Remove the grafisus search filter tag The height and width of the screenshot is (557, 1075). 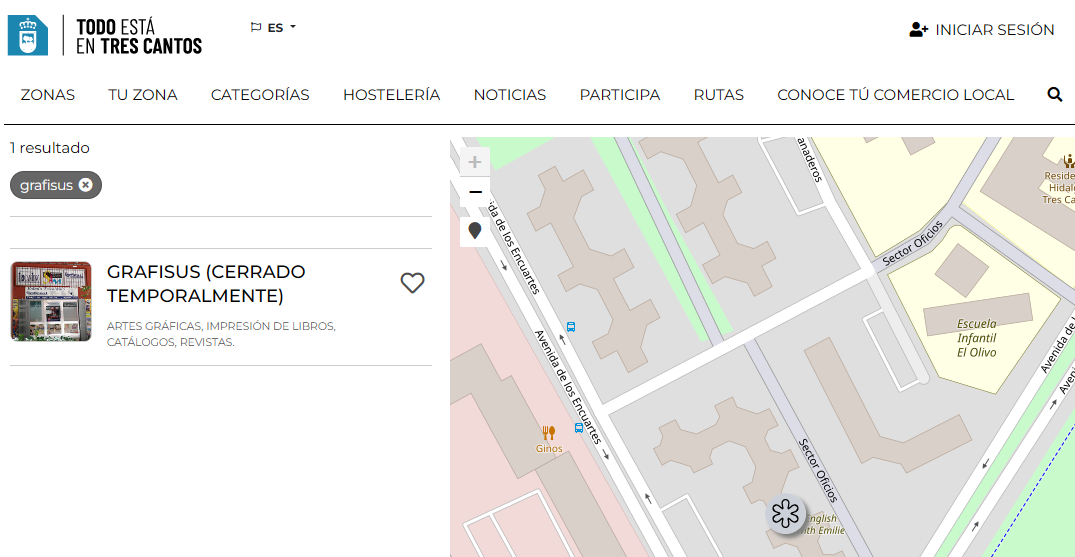86,185
